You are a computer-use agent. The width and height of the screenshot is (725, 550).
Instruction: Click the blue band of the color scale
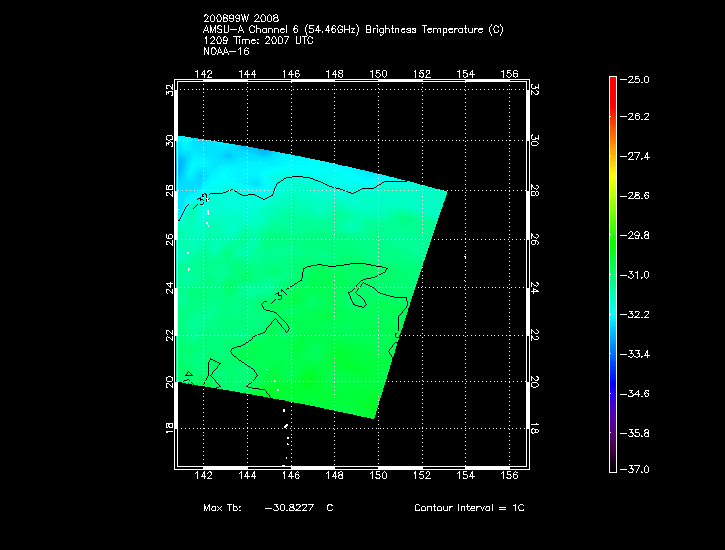click(x=612, y=365)
